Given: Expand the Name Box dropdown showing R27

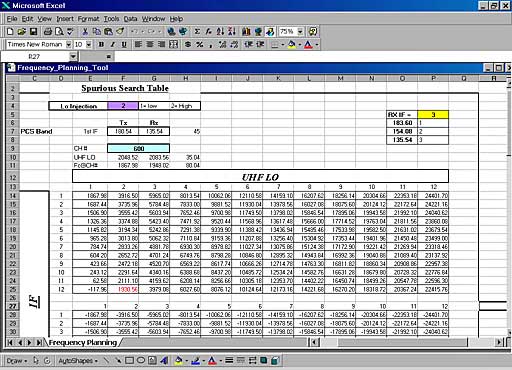Looking at the screenshot, I should [73, 57].
